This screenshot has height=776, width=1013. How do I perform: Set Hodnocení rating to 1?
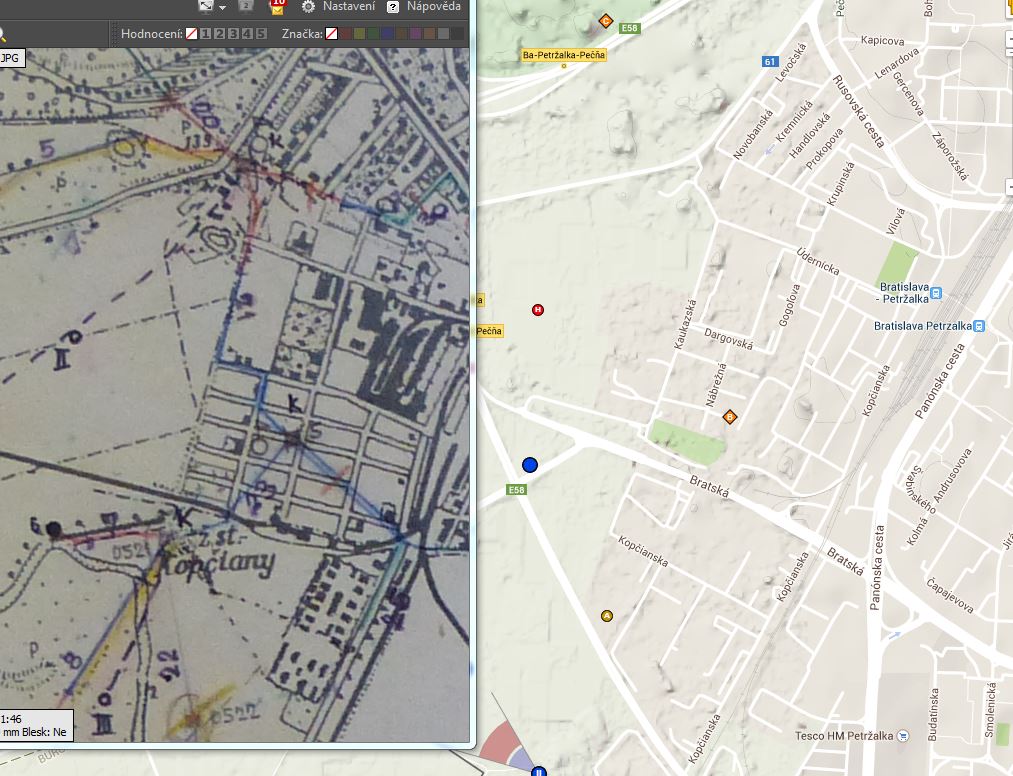(205, 34)
